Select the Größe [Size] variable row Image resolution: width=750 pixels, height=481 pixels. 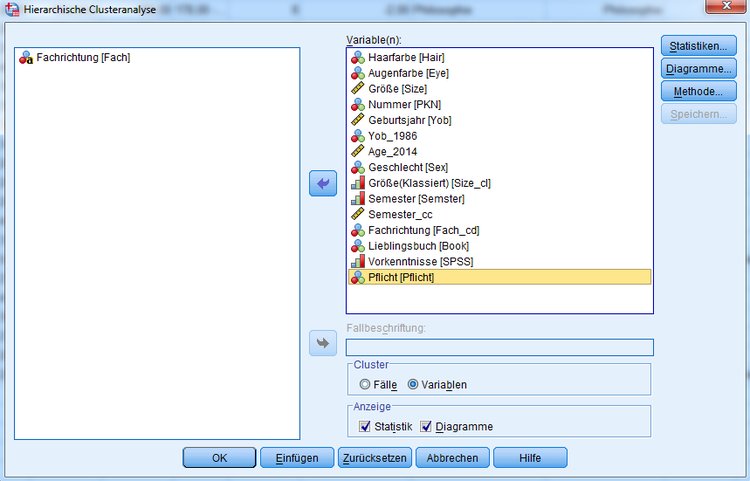(499, 88)
